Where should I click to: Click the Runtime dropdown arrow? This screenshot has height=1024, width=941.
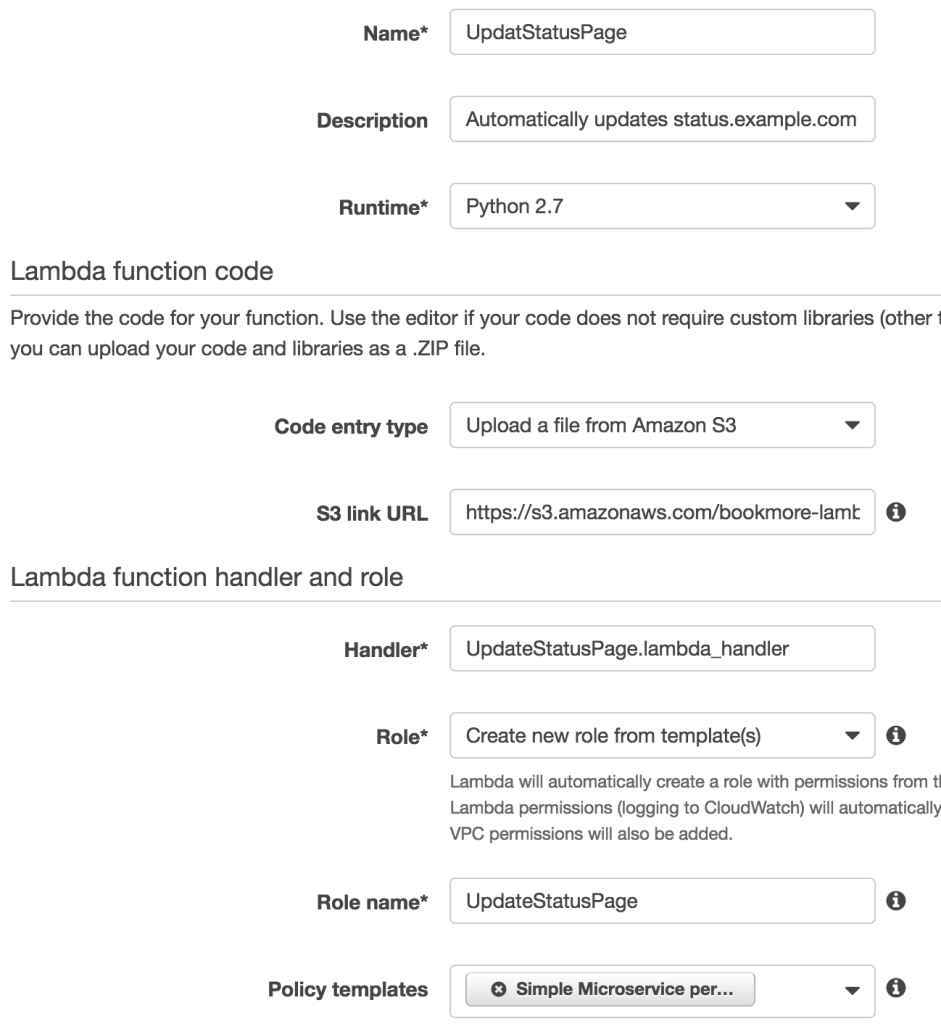pos(852,206)
